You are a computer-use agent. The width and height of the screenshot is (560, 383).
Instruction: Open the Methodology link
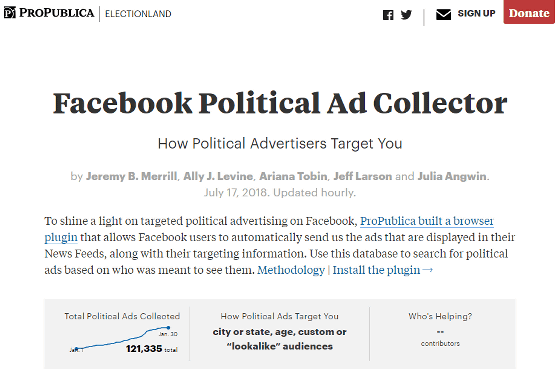(x=291, y=270)
